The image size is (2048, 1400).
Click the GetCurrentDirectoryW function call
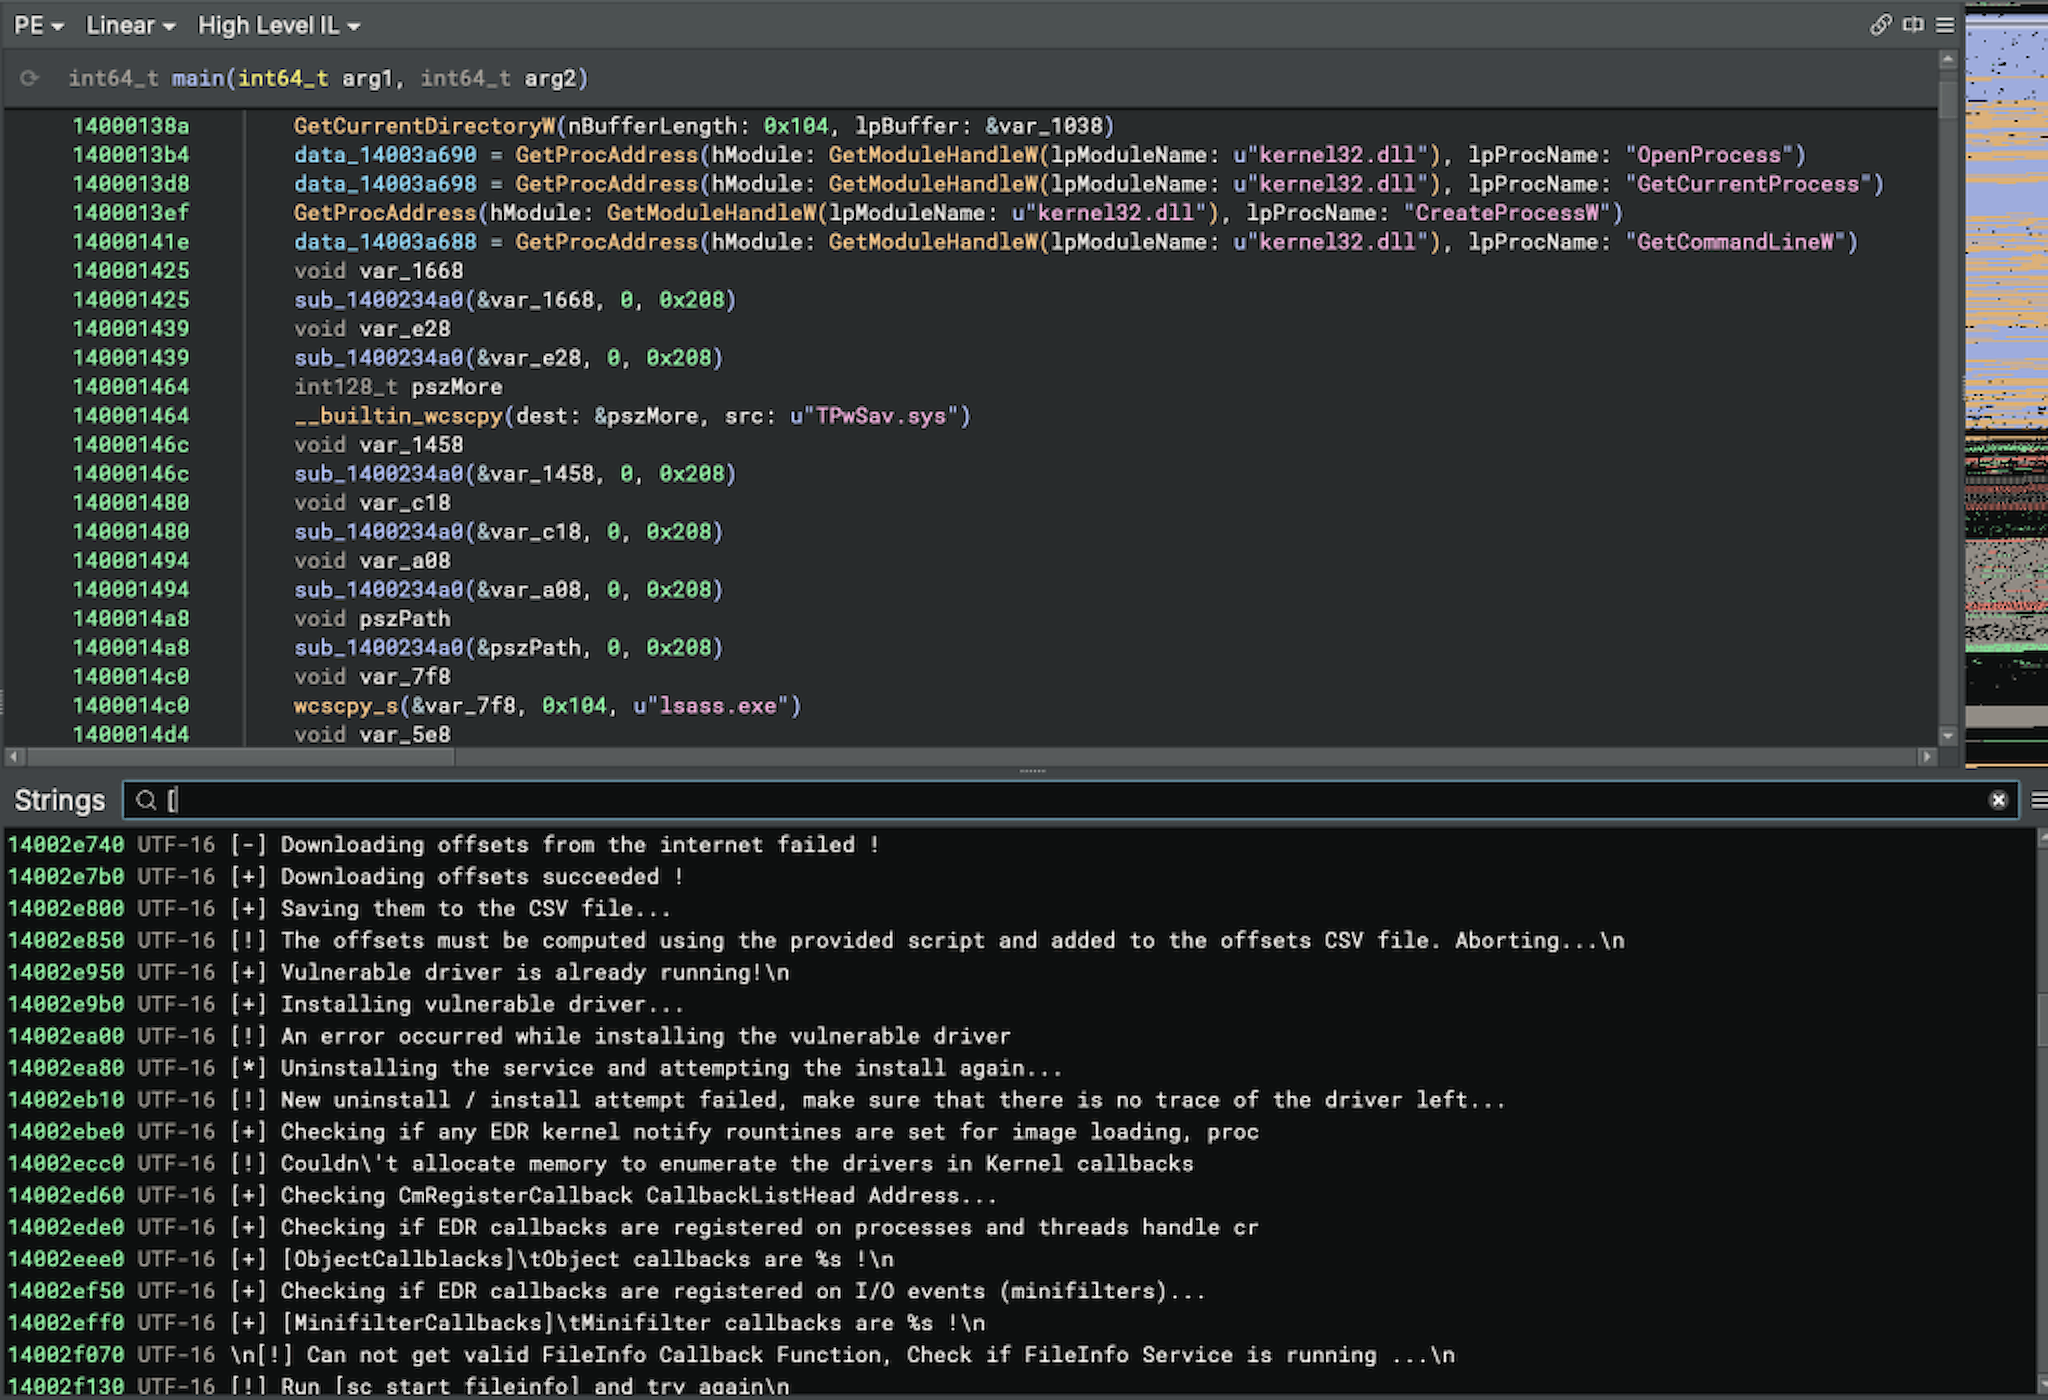coord(425,126)
